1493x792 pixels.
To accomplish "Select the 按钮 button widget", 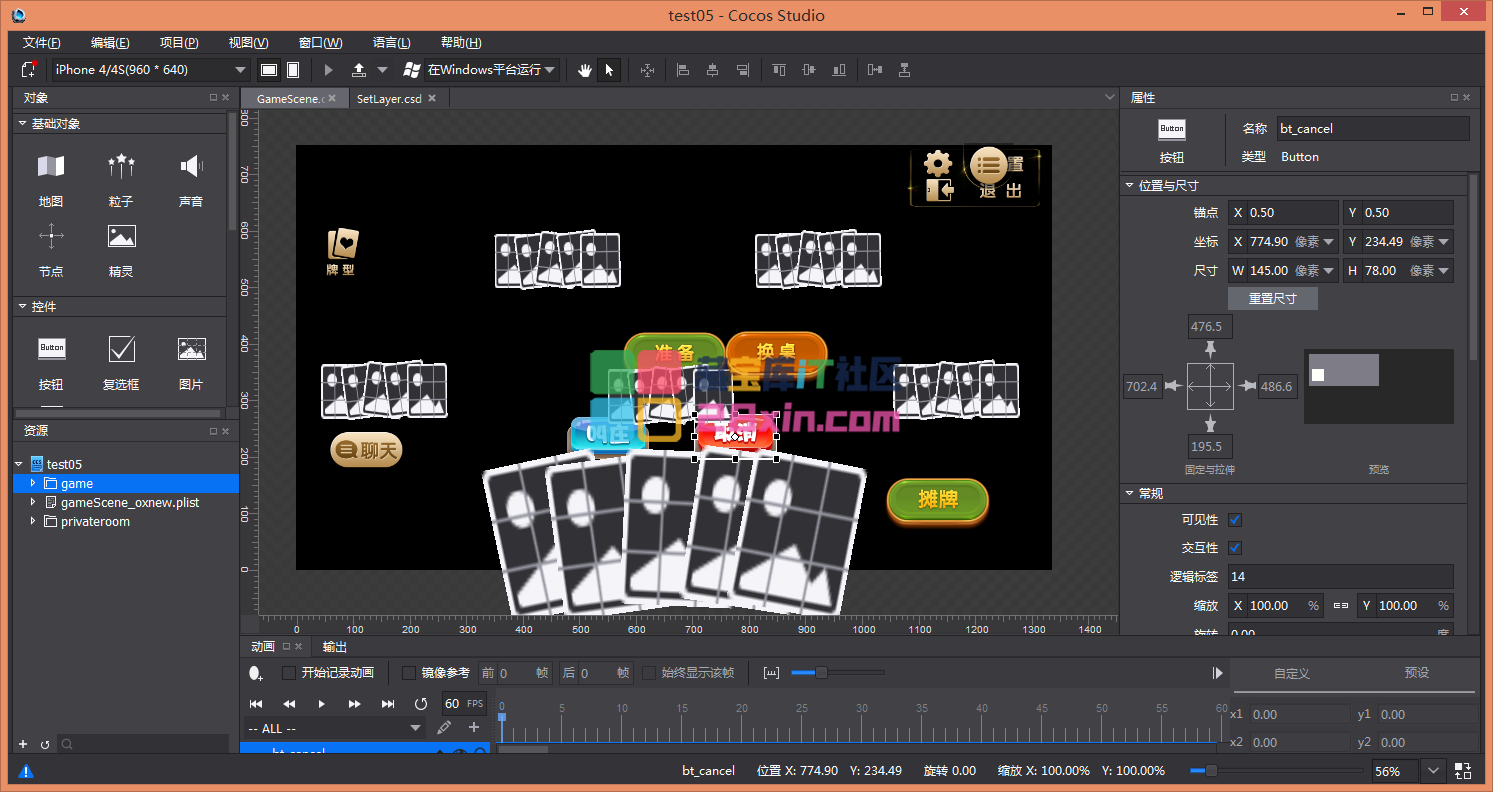I will click(x=51, y=363).
